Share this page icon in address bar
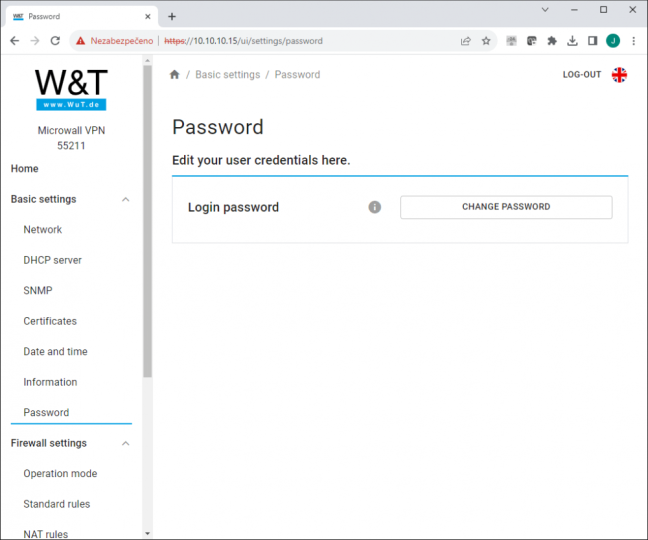This screenshot has height=540, width=648. point(466,41)
